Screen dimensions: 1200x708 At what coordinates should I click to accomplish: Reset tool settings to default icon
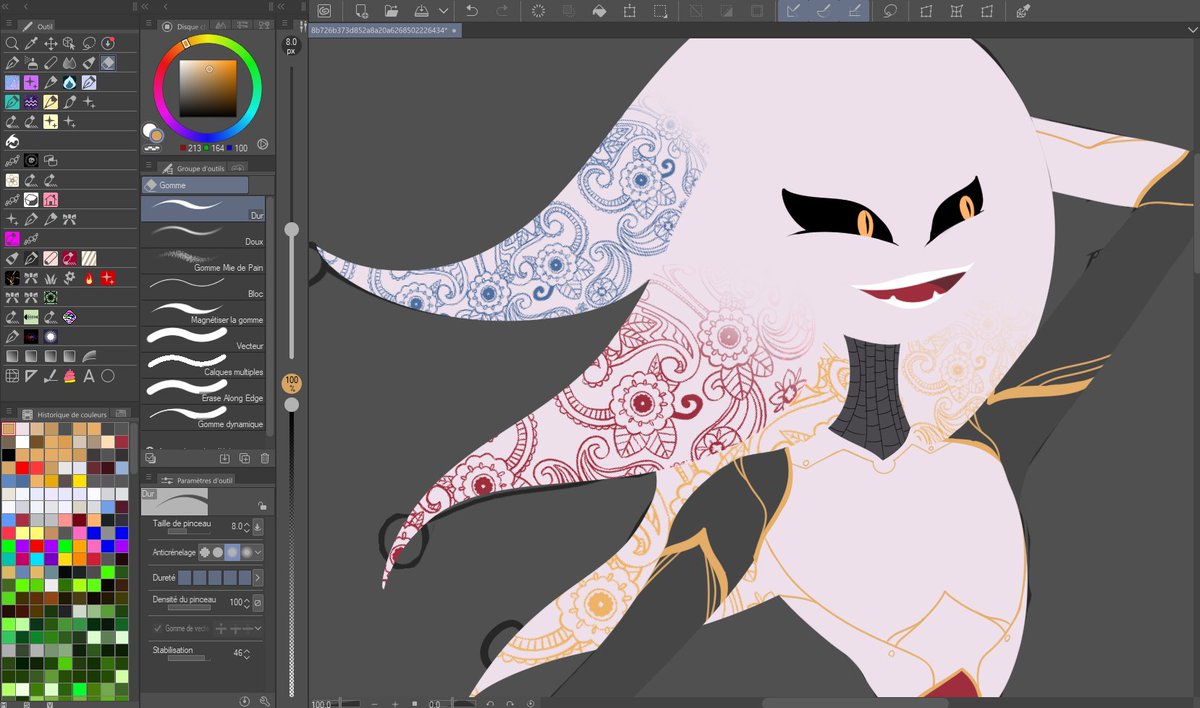245,701
